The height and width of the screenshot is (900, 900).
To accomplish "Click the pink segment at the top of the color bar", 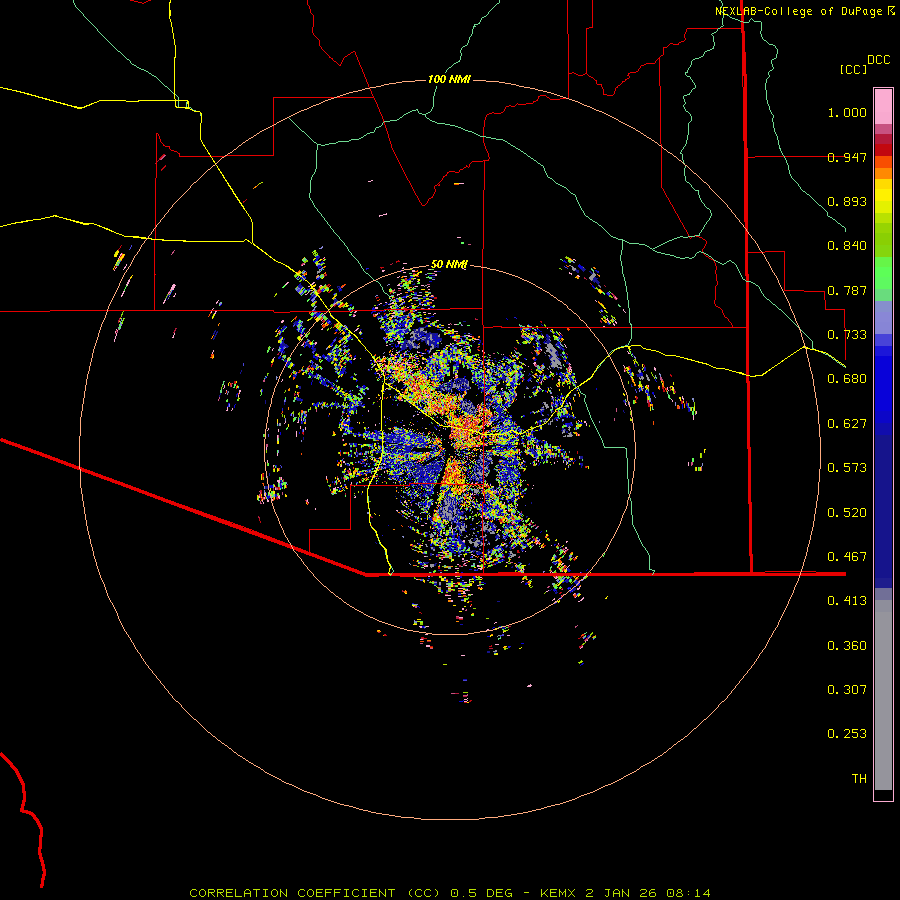I will 883,107.
